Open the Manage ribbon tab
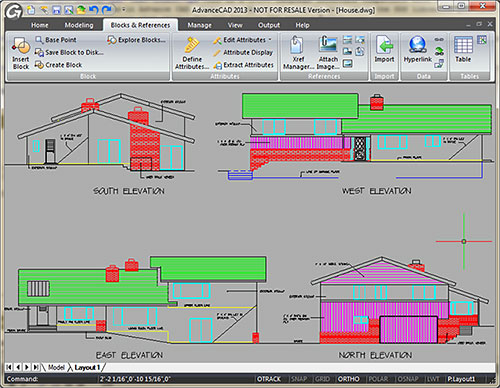This screenshot has height=388, width=500. point(199,25)
